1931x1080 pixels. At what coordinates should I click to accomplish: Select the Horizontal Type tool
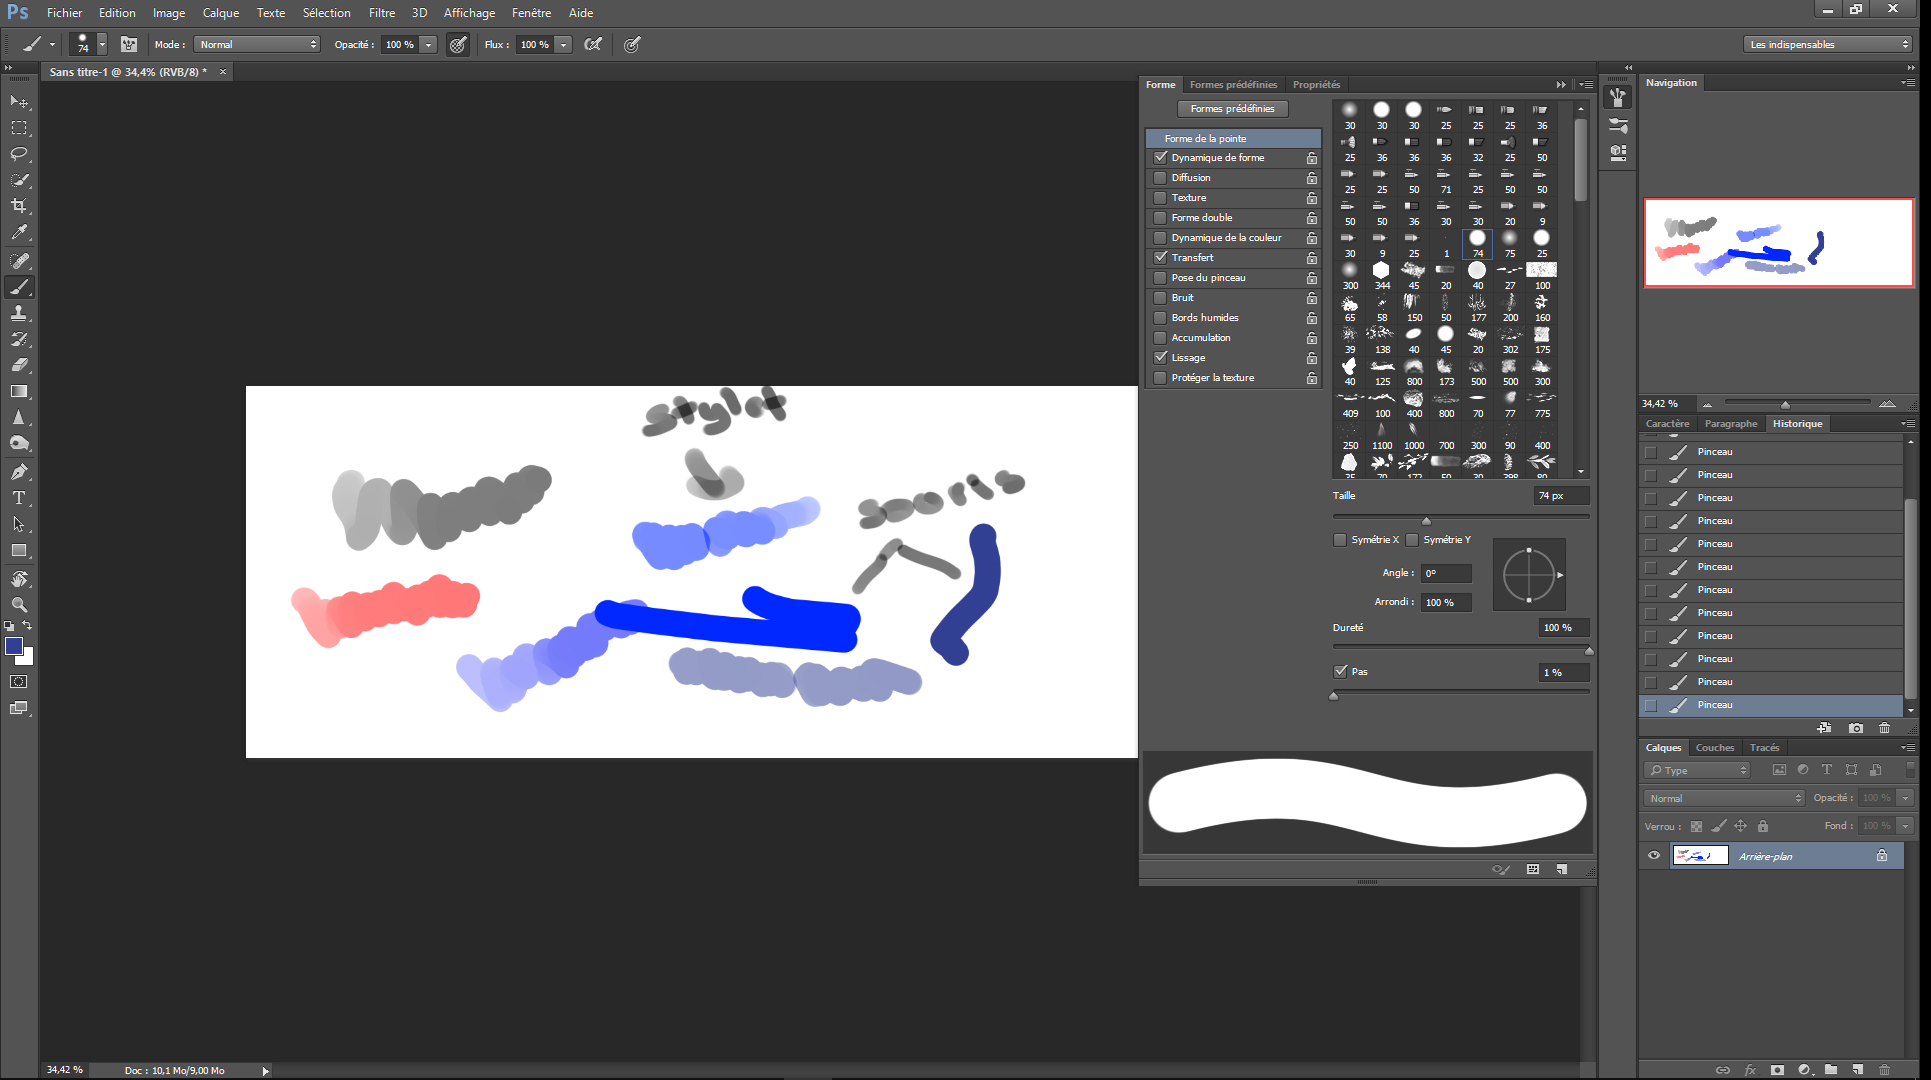click(x=19, y=498)
